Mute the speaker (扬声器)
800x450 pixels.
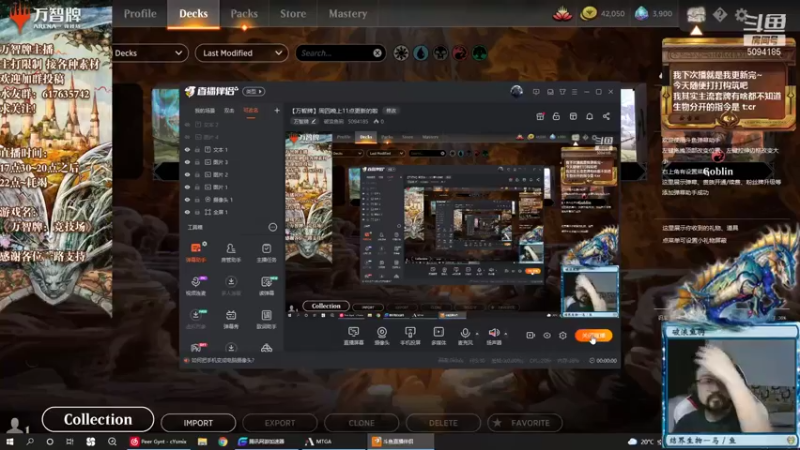(493, 336)
